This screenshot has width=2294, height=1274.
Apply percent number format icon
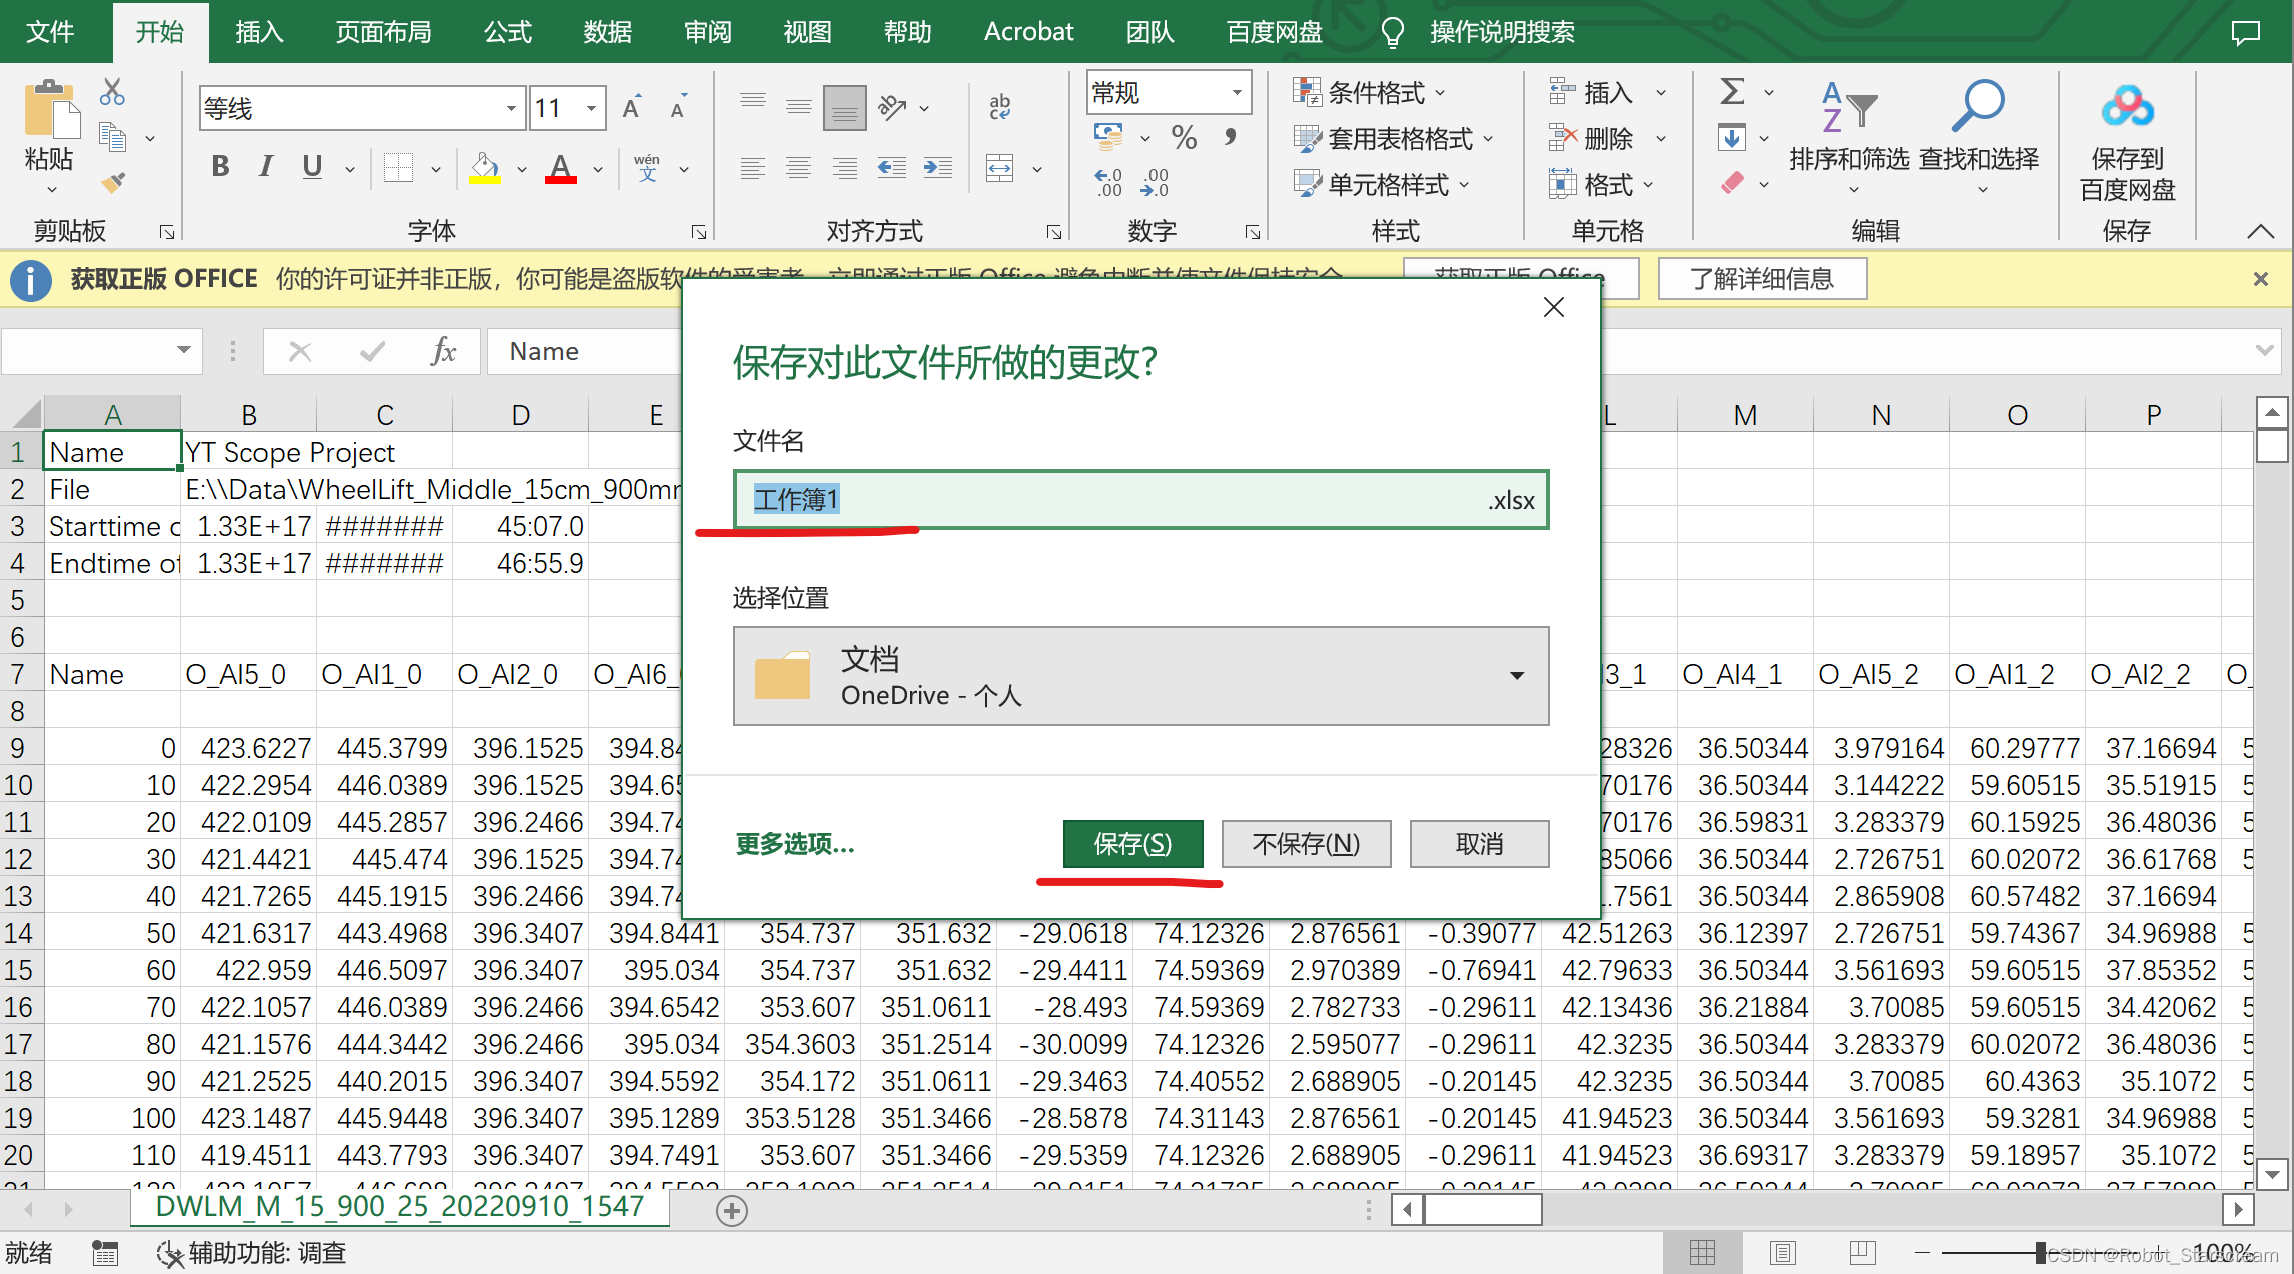[x=1185, y=139]
